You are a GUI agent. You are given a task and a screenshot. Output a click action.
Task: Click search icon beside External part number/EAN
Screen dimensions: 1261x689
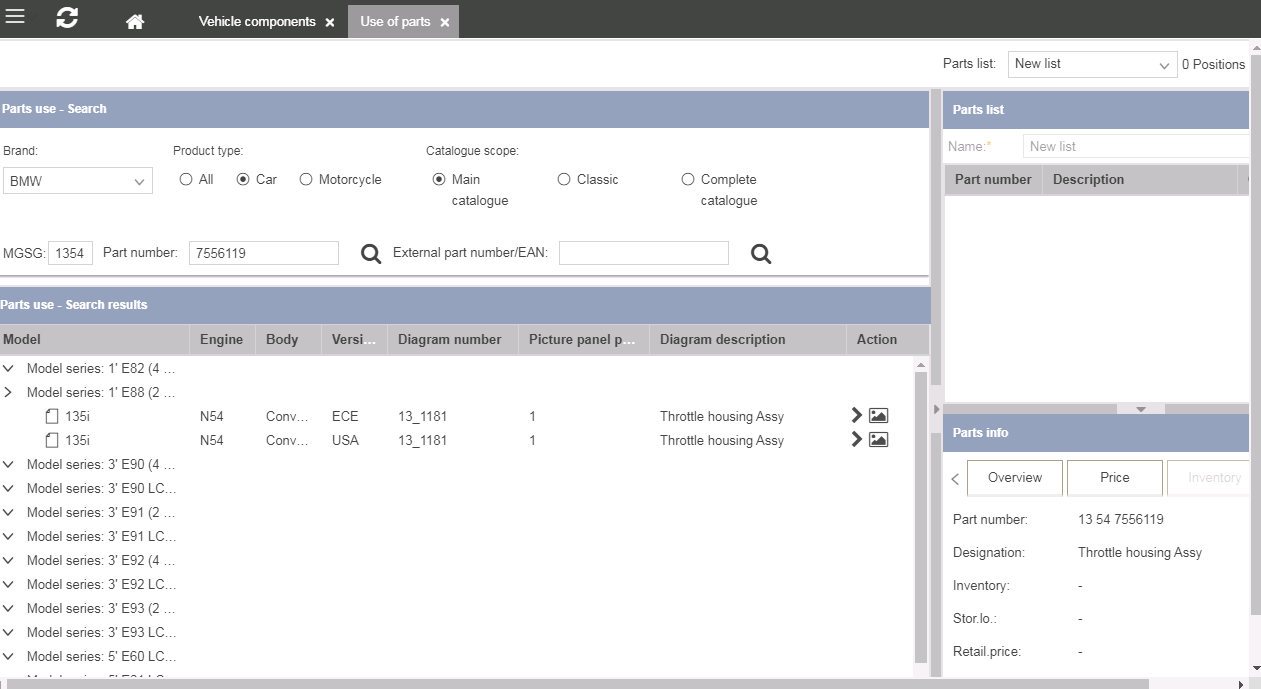click(761, 254)
